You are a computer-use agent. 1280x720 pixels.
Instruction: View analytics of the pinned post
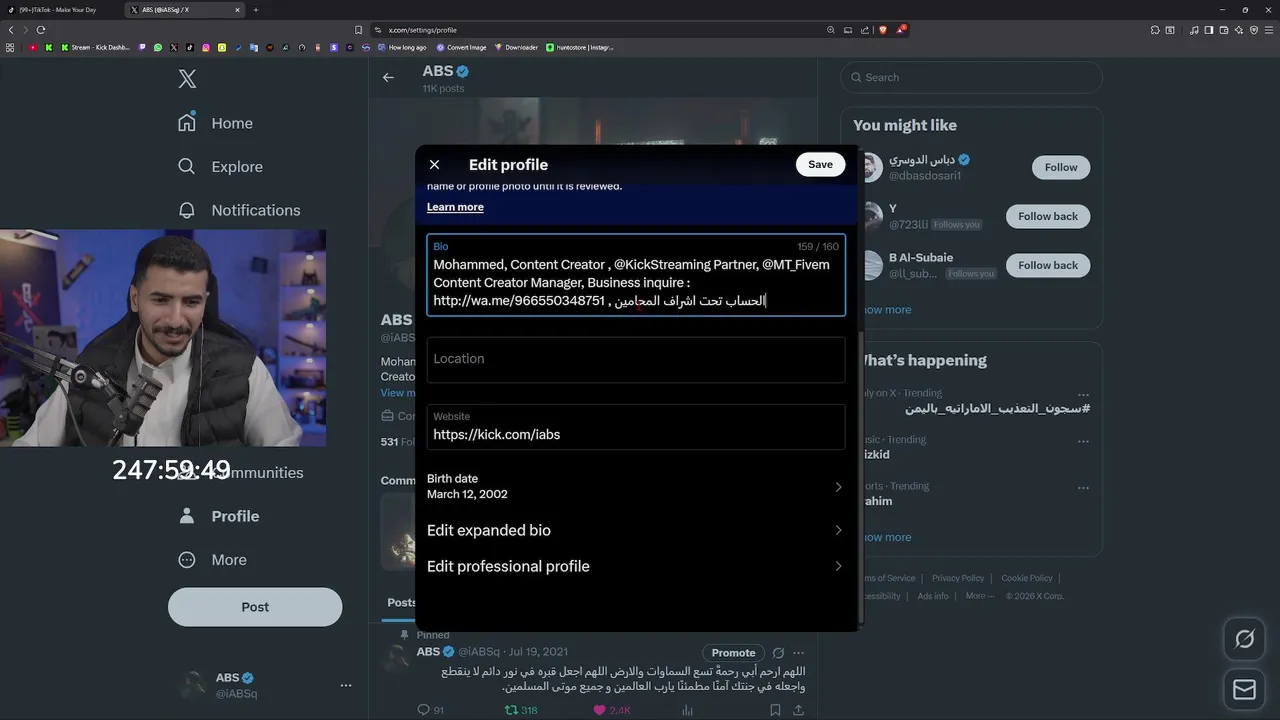click(687, 710)
